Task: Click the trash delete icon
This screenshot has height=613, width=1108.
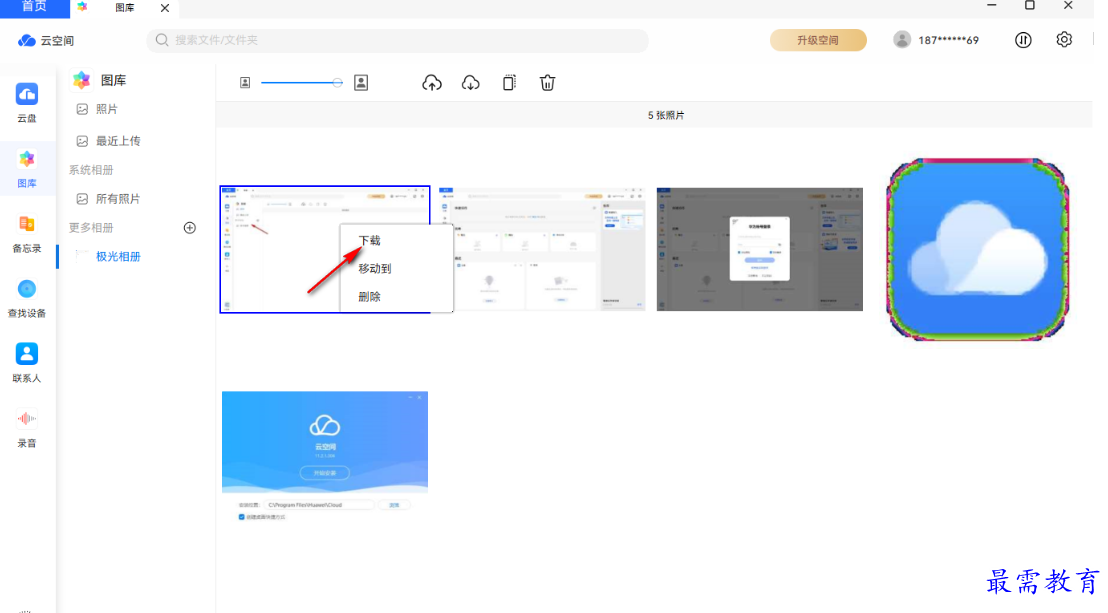Action: coord(547,83)
